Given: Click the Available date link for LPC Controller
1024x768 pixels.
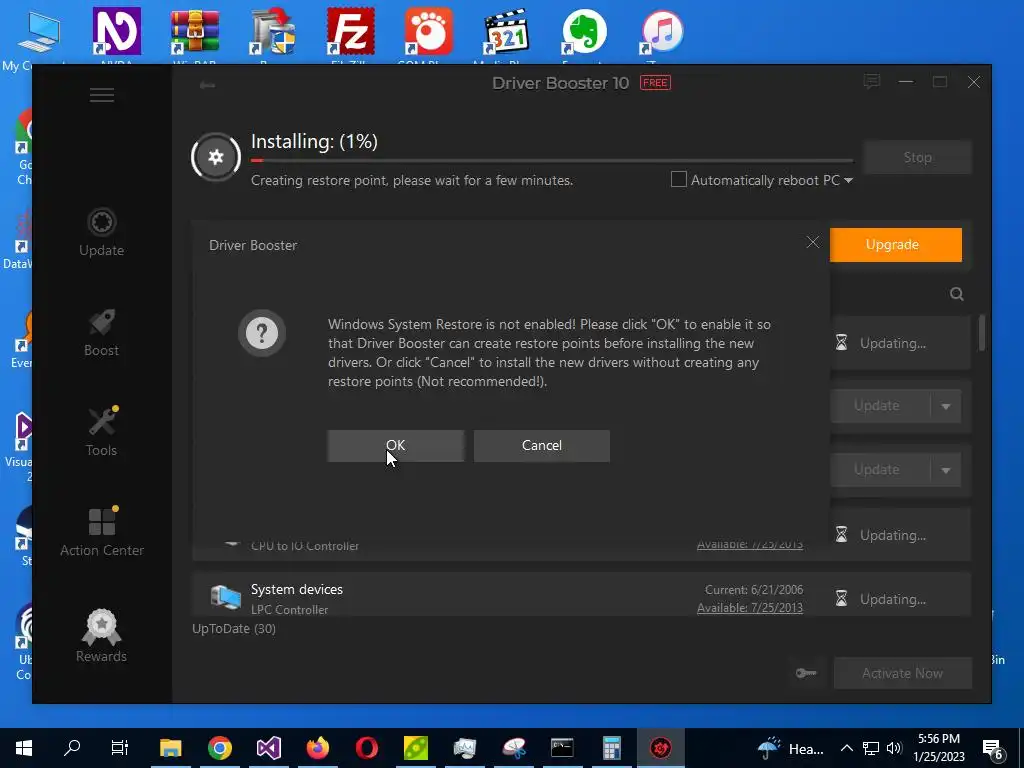Looking at the screenshot, I should (750, 607).
